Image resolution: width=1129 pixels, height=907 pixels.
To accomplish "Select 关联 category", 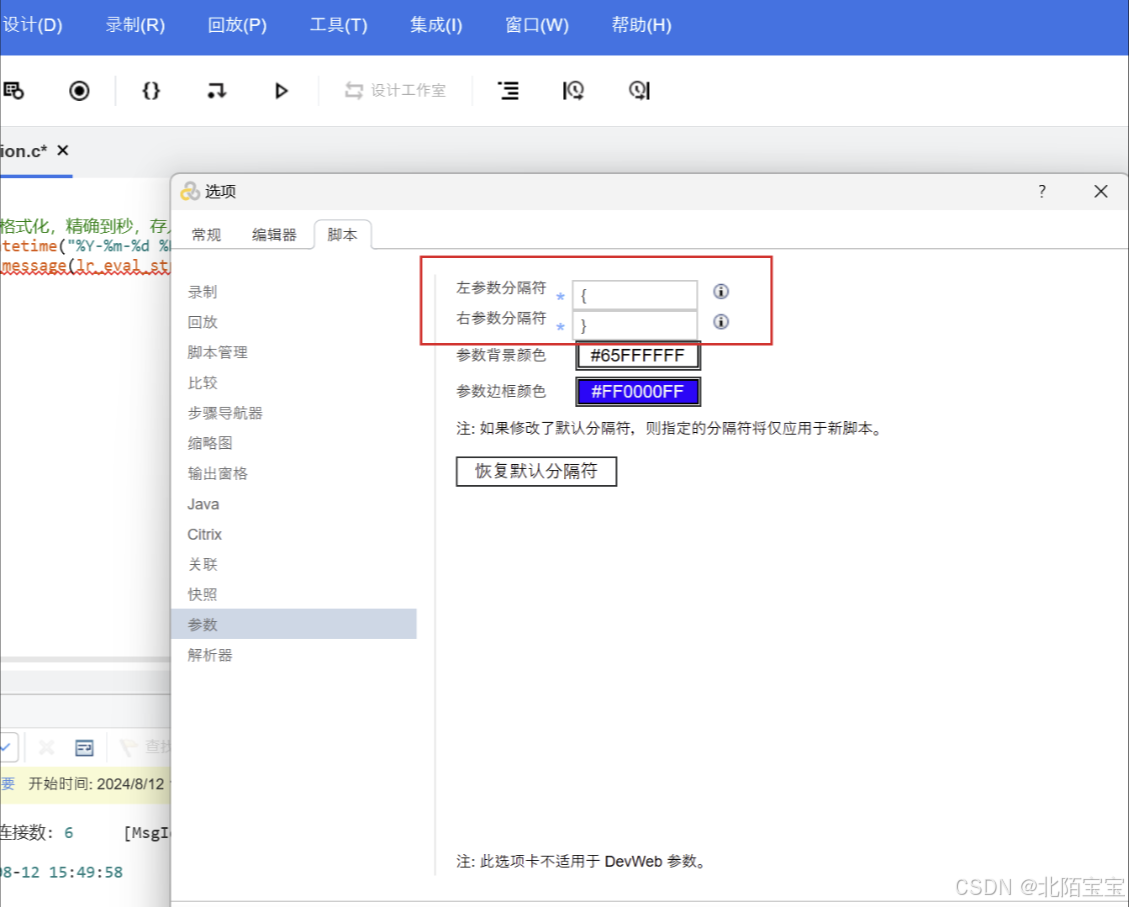I will [x=202, y=564].
